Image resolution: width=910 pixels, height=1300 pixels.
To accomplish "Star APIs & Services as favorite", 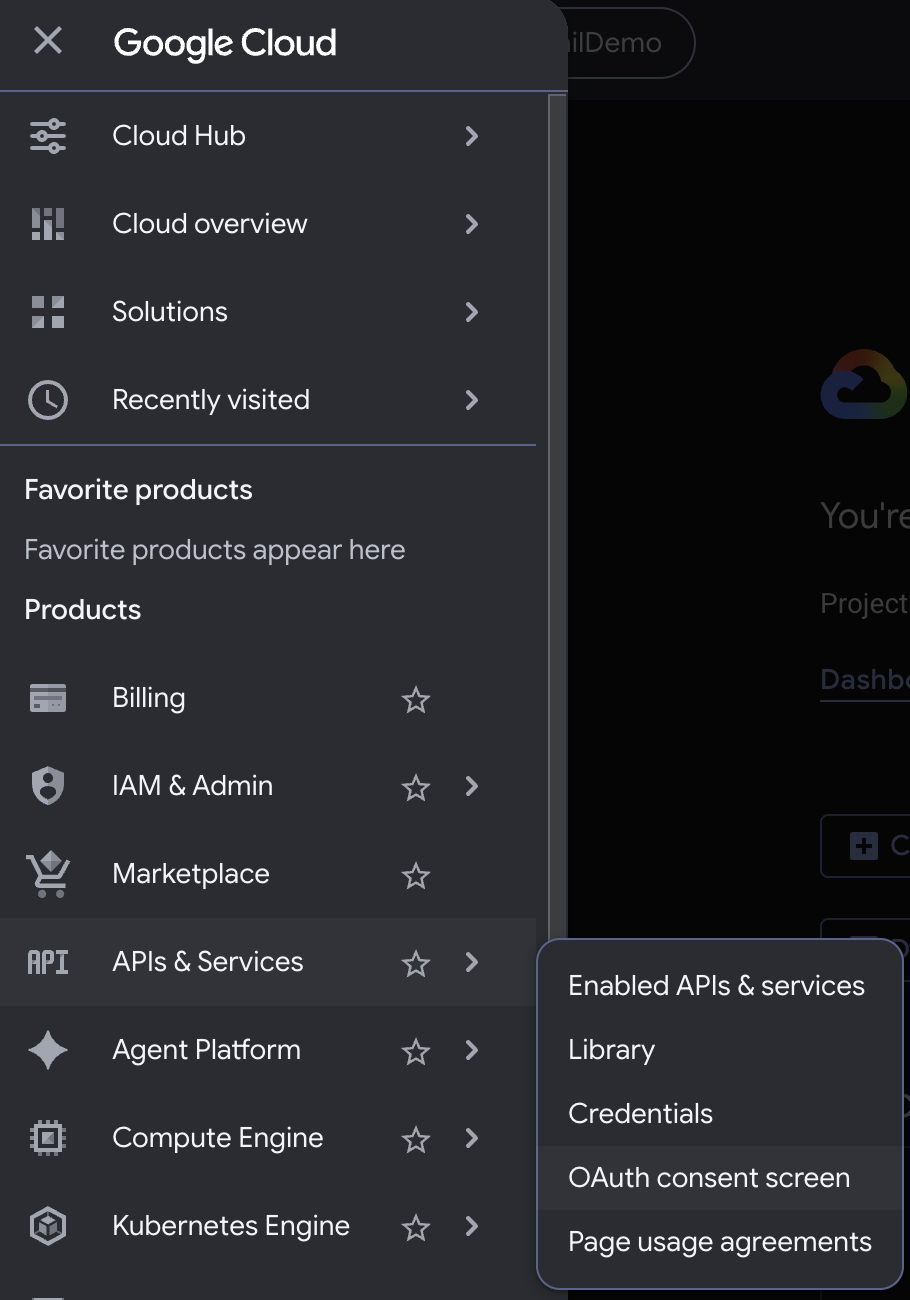I will click(415, 963).
